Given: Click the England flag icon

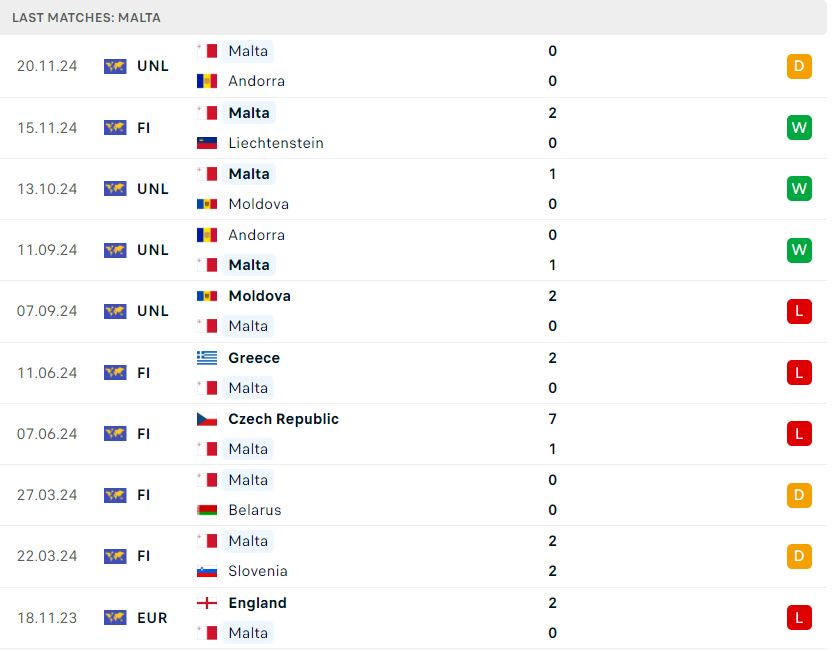Looking at the screenshot, I should 207,603.
